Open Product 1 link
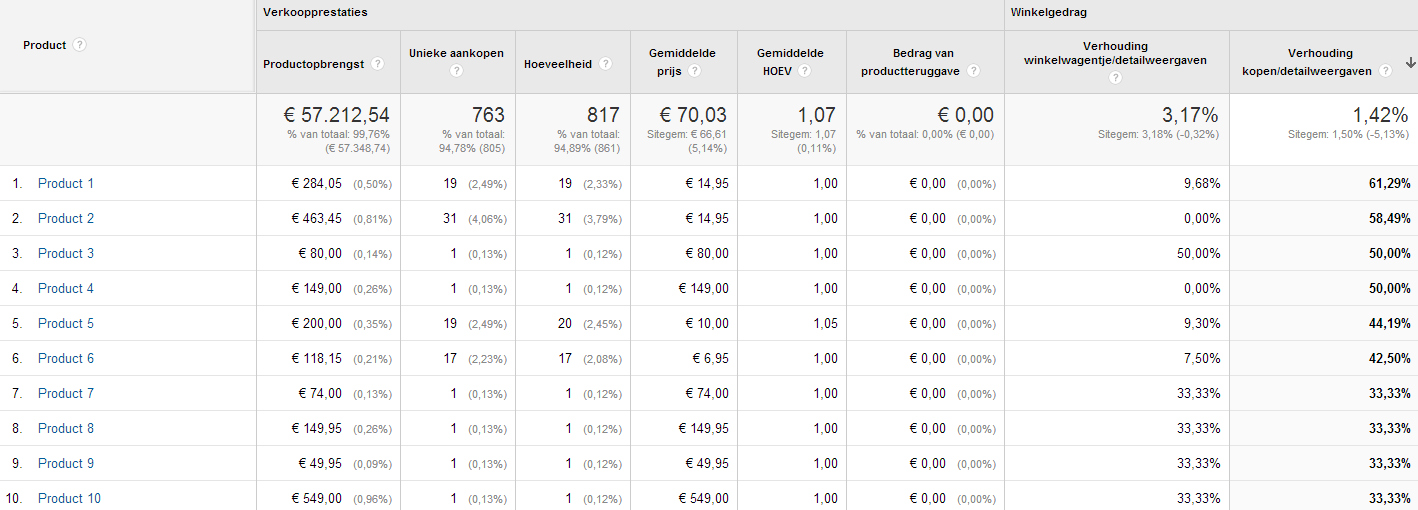 click(66, 183)
